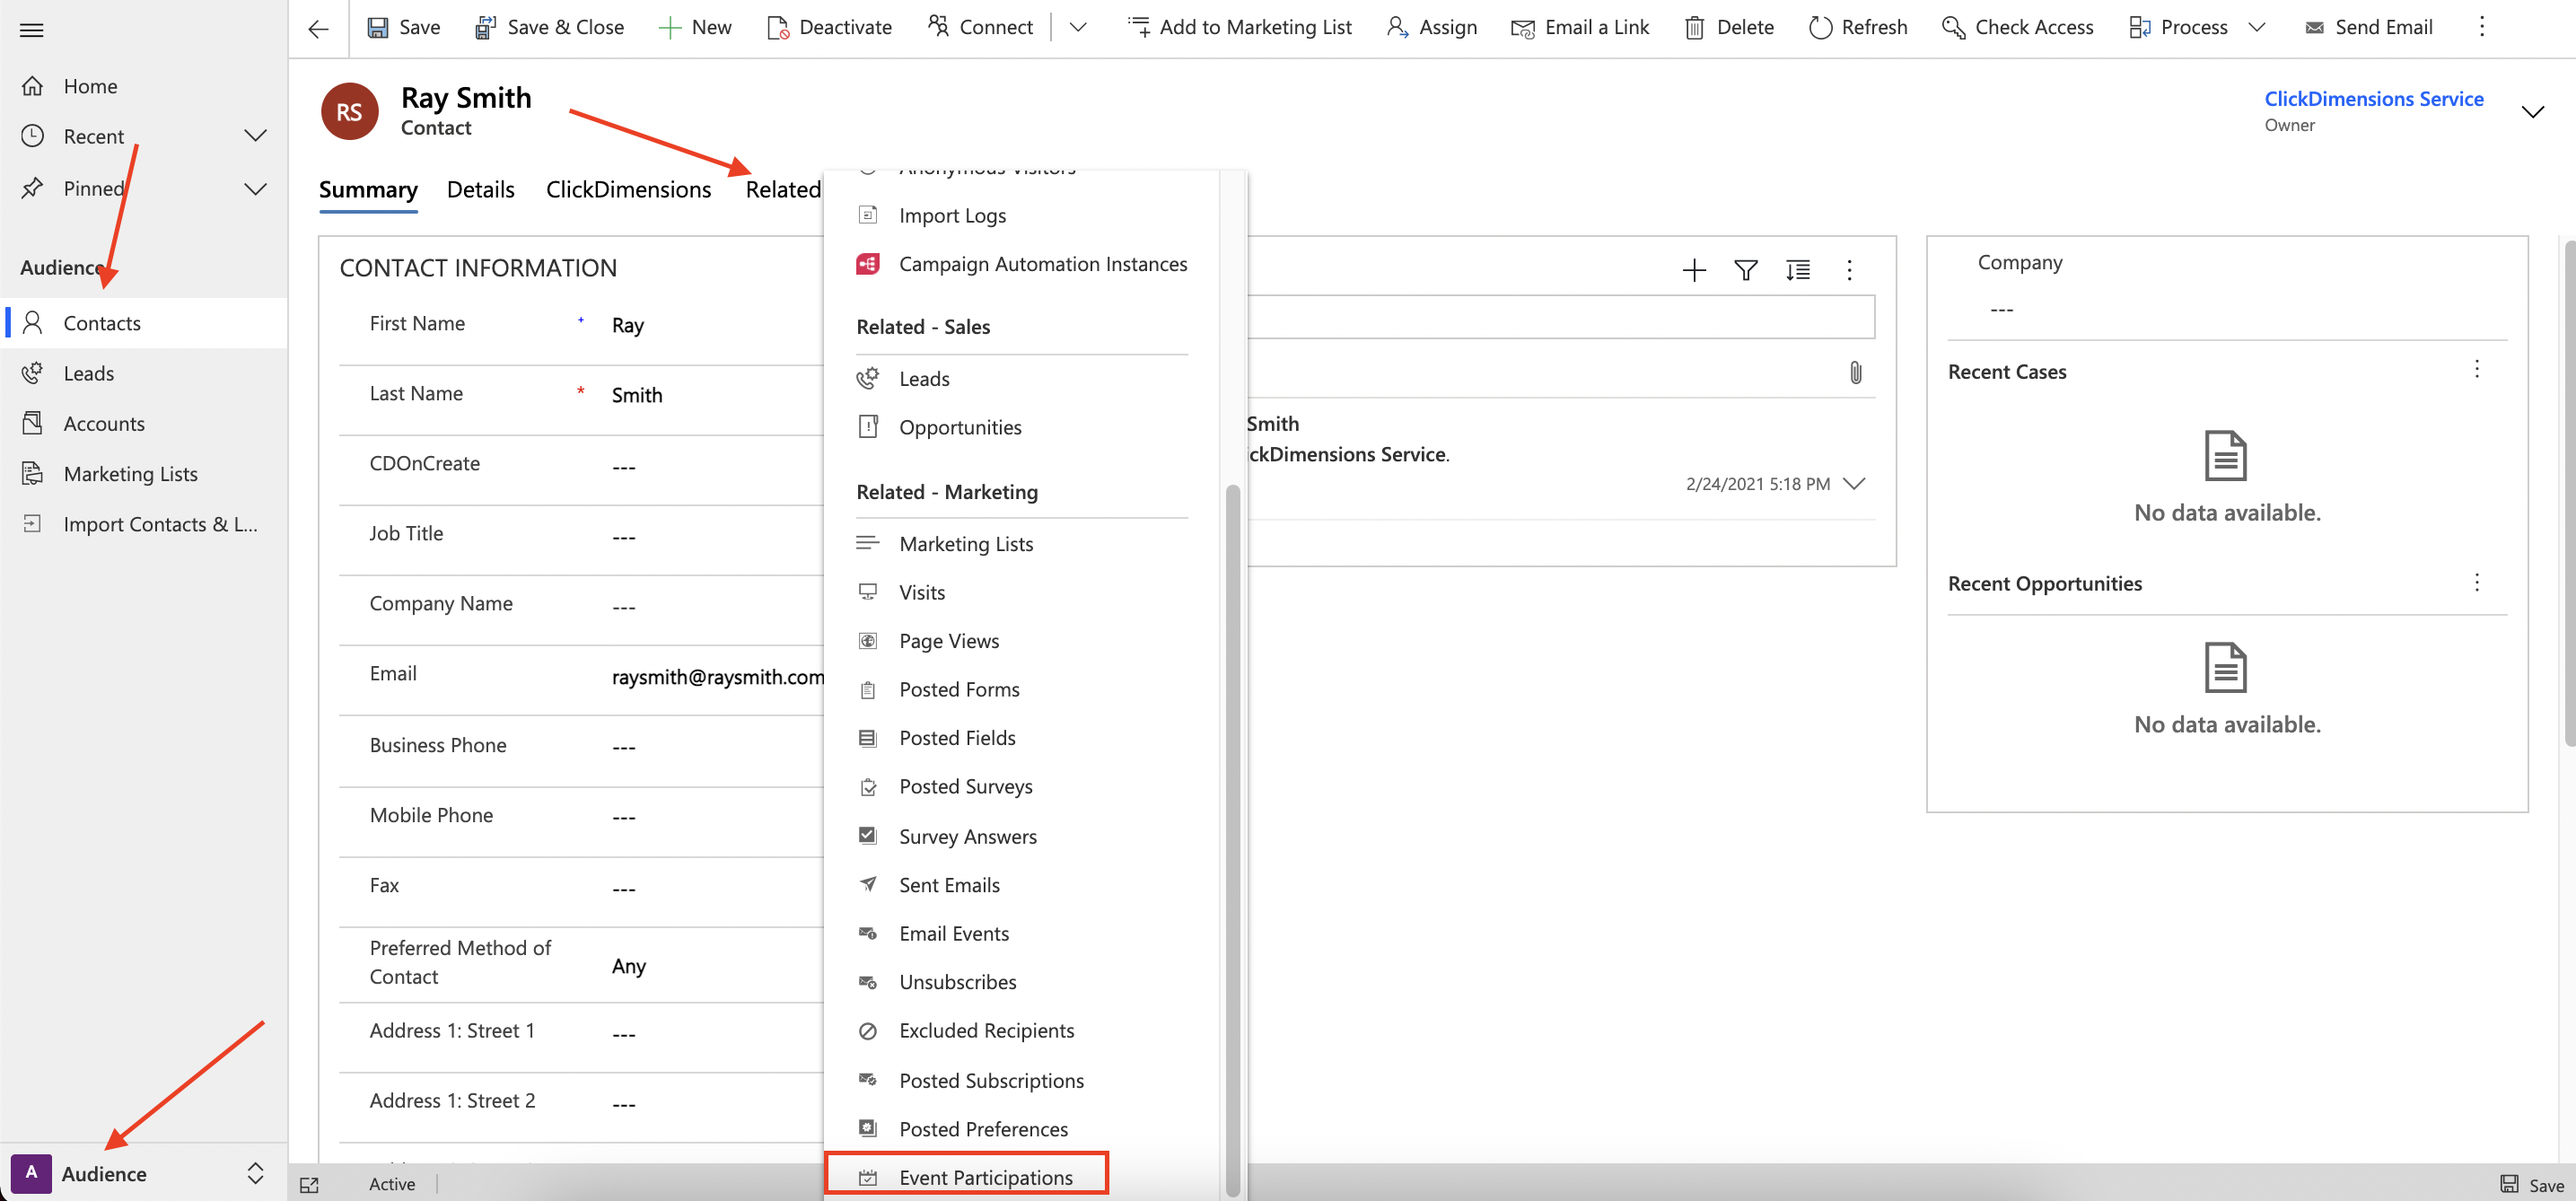Delete the contact record
The image size is (2576, 1201).
1729,28
